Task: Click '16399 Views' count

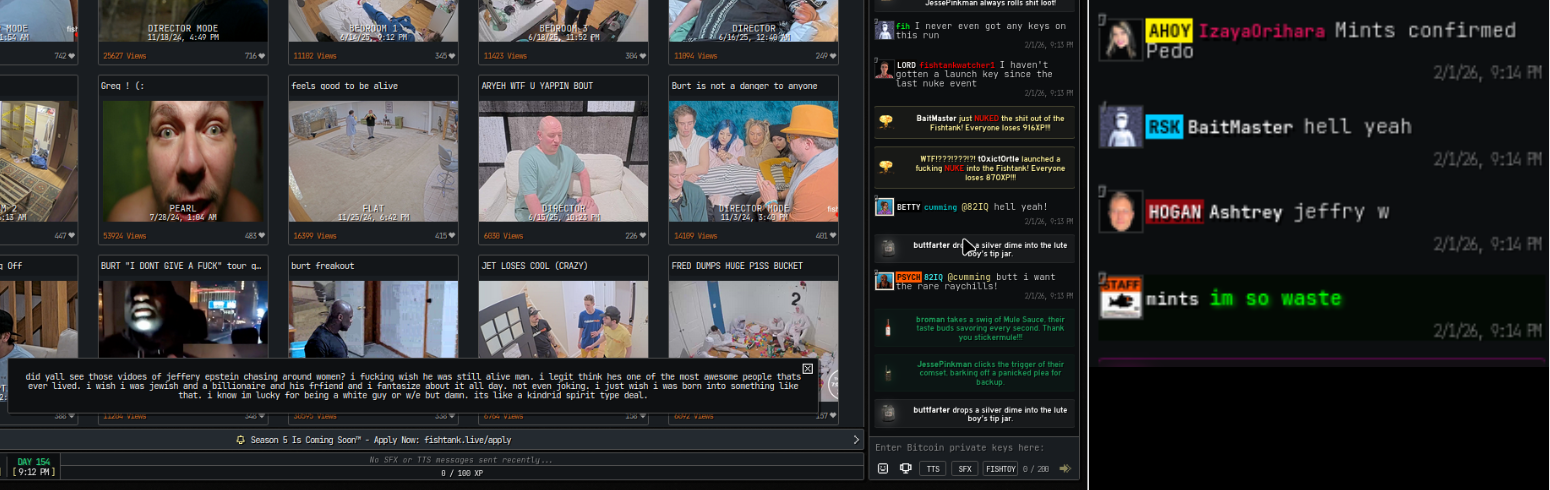Action: (313, 236)
